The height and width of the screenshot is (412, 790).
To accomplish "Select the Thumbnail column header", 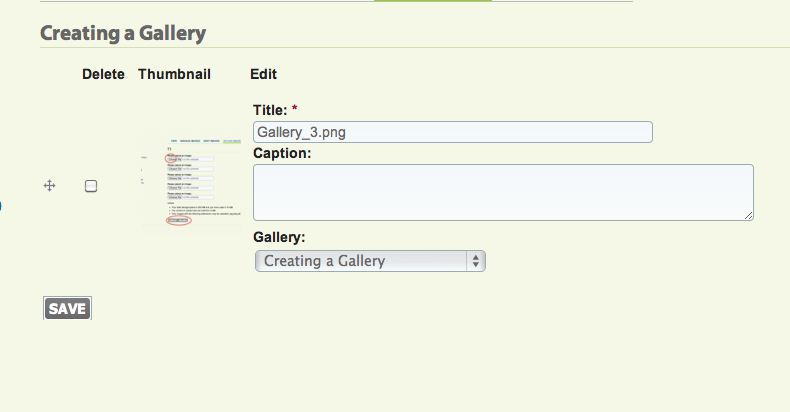I will point(174,74).
